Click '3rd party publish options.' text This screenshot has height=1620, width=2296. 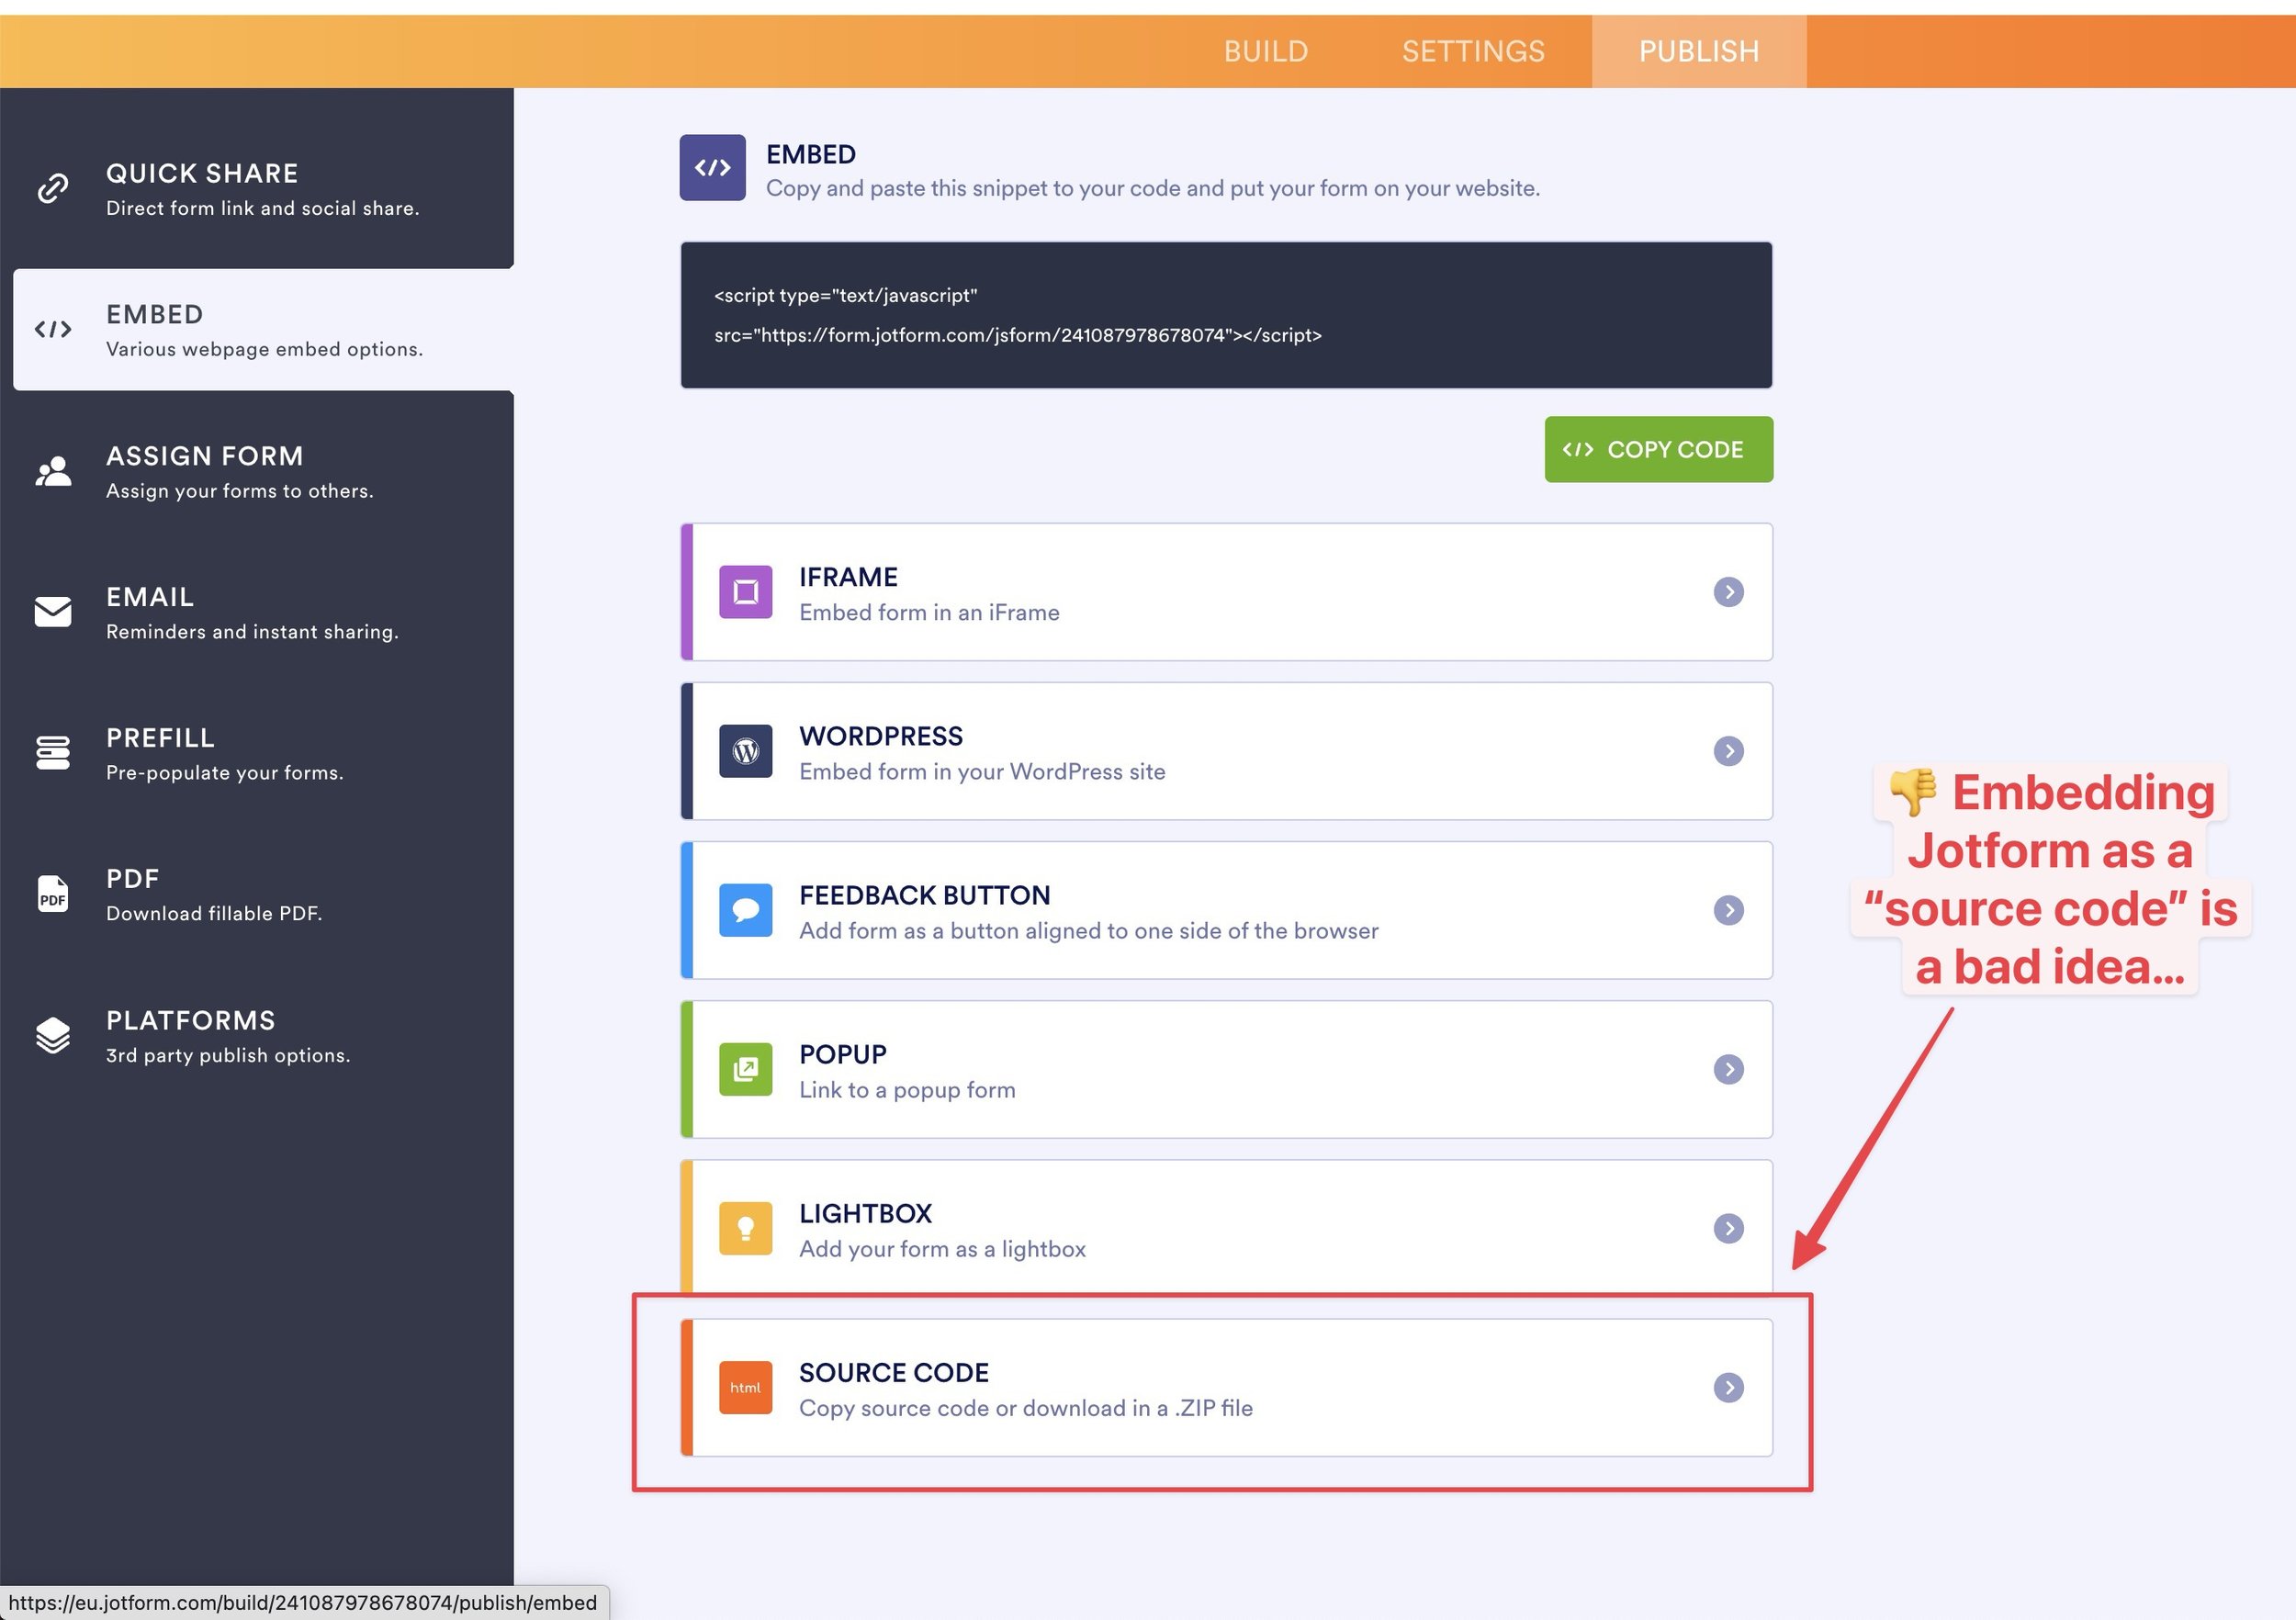click(x=228, y=1055)
